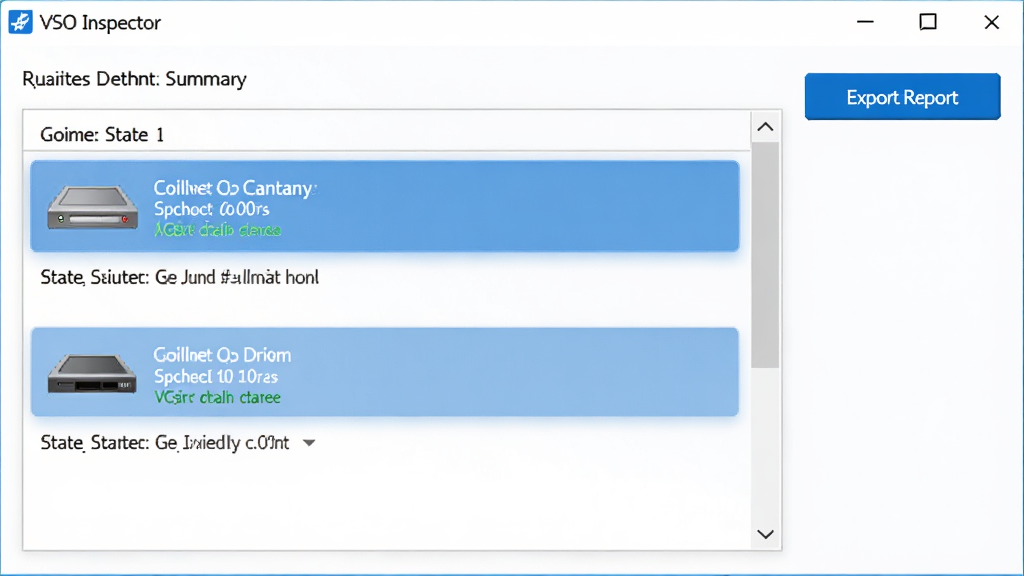Minimize the VSO Inspector window

point(865,22)
